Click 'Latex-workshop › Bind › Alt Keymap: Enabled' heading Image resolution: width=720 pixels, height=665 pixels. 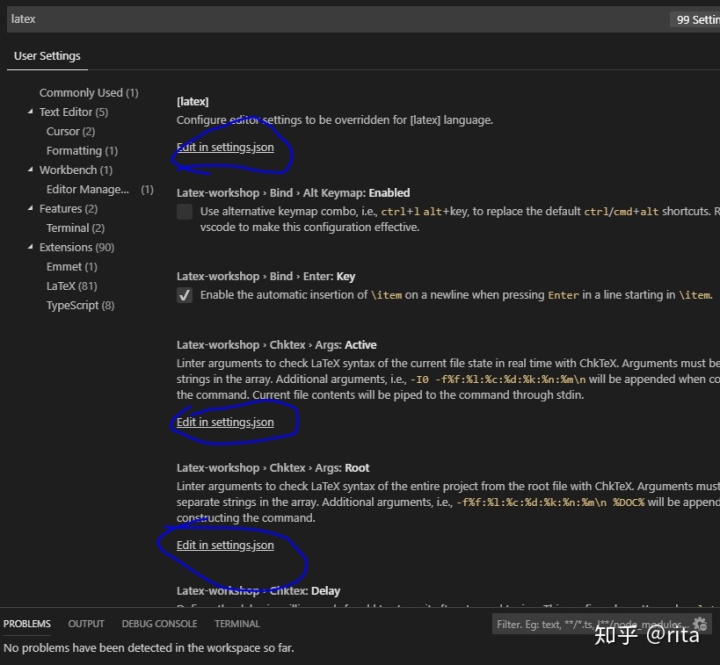293,193
